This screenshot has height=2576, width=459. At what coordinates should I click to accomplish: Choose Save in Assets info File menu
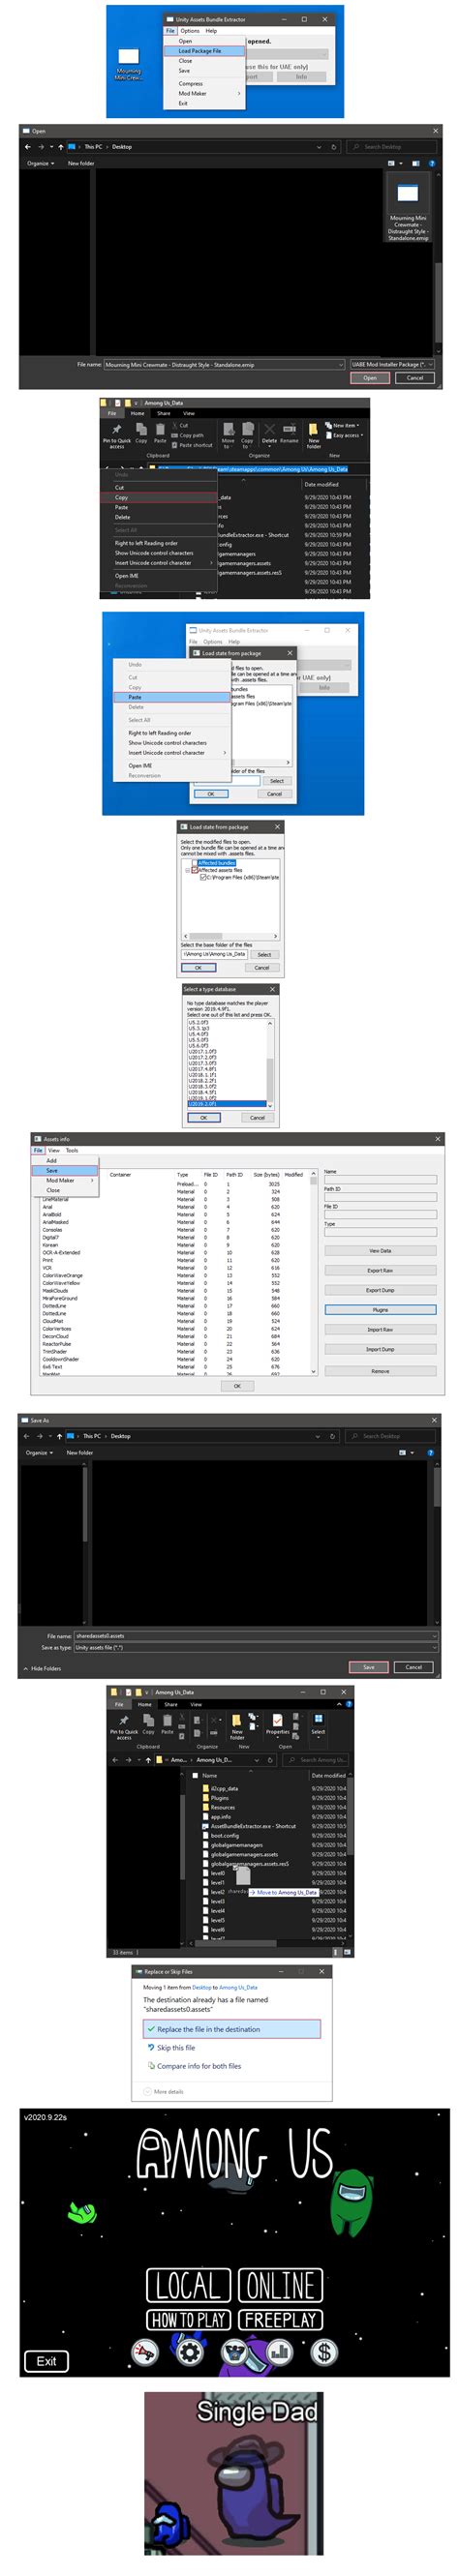point(65,1170)
